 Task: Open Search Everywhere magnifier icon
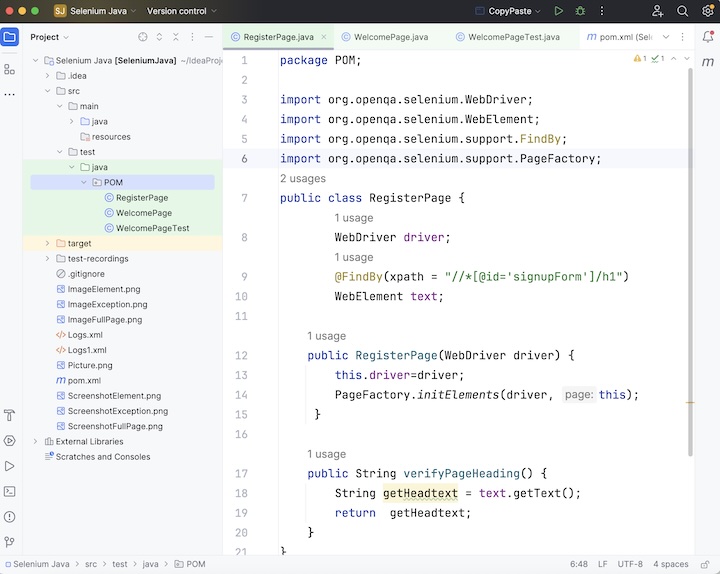point(683,11)
